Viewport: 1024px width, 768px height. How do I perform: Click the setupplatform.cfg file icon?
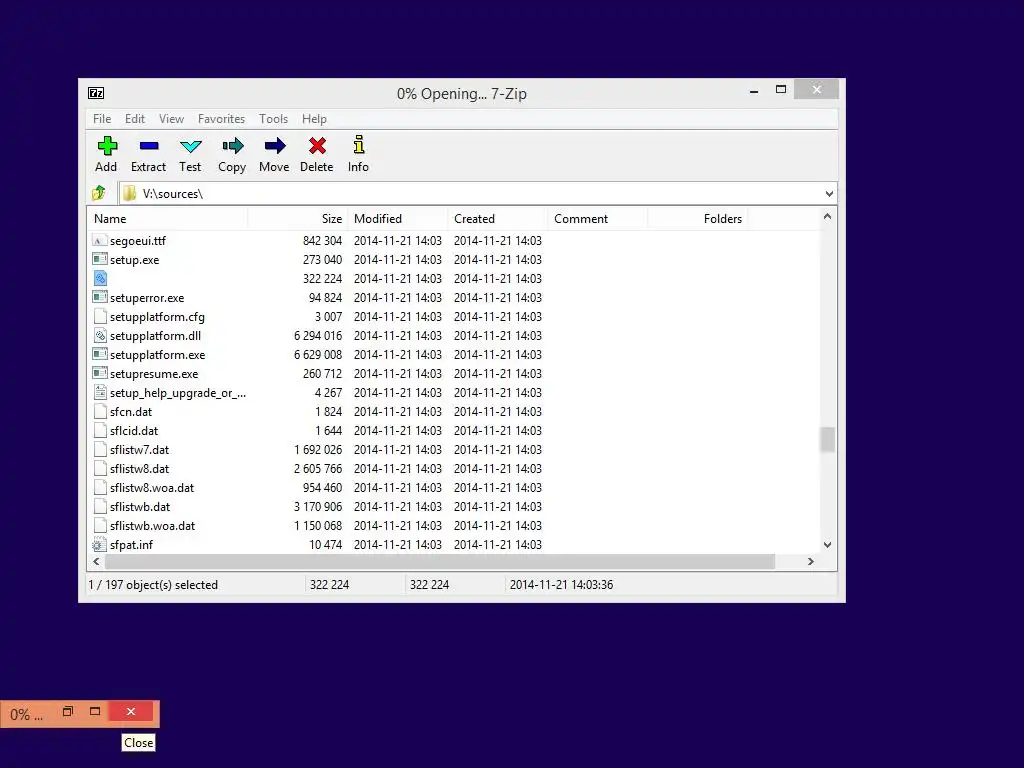pyautogui.click(x=99, y=316)
